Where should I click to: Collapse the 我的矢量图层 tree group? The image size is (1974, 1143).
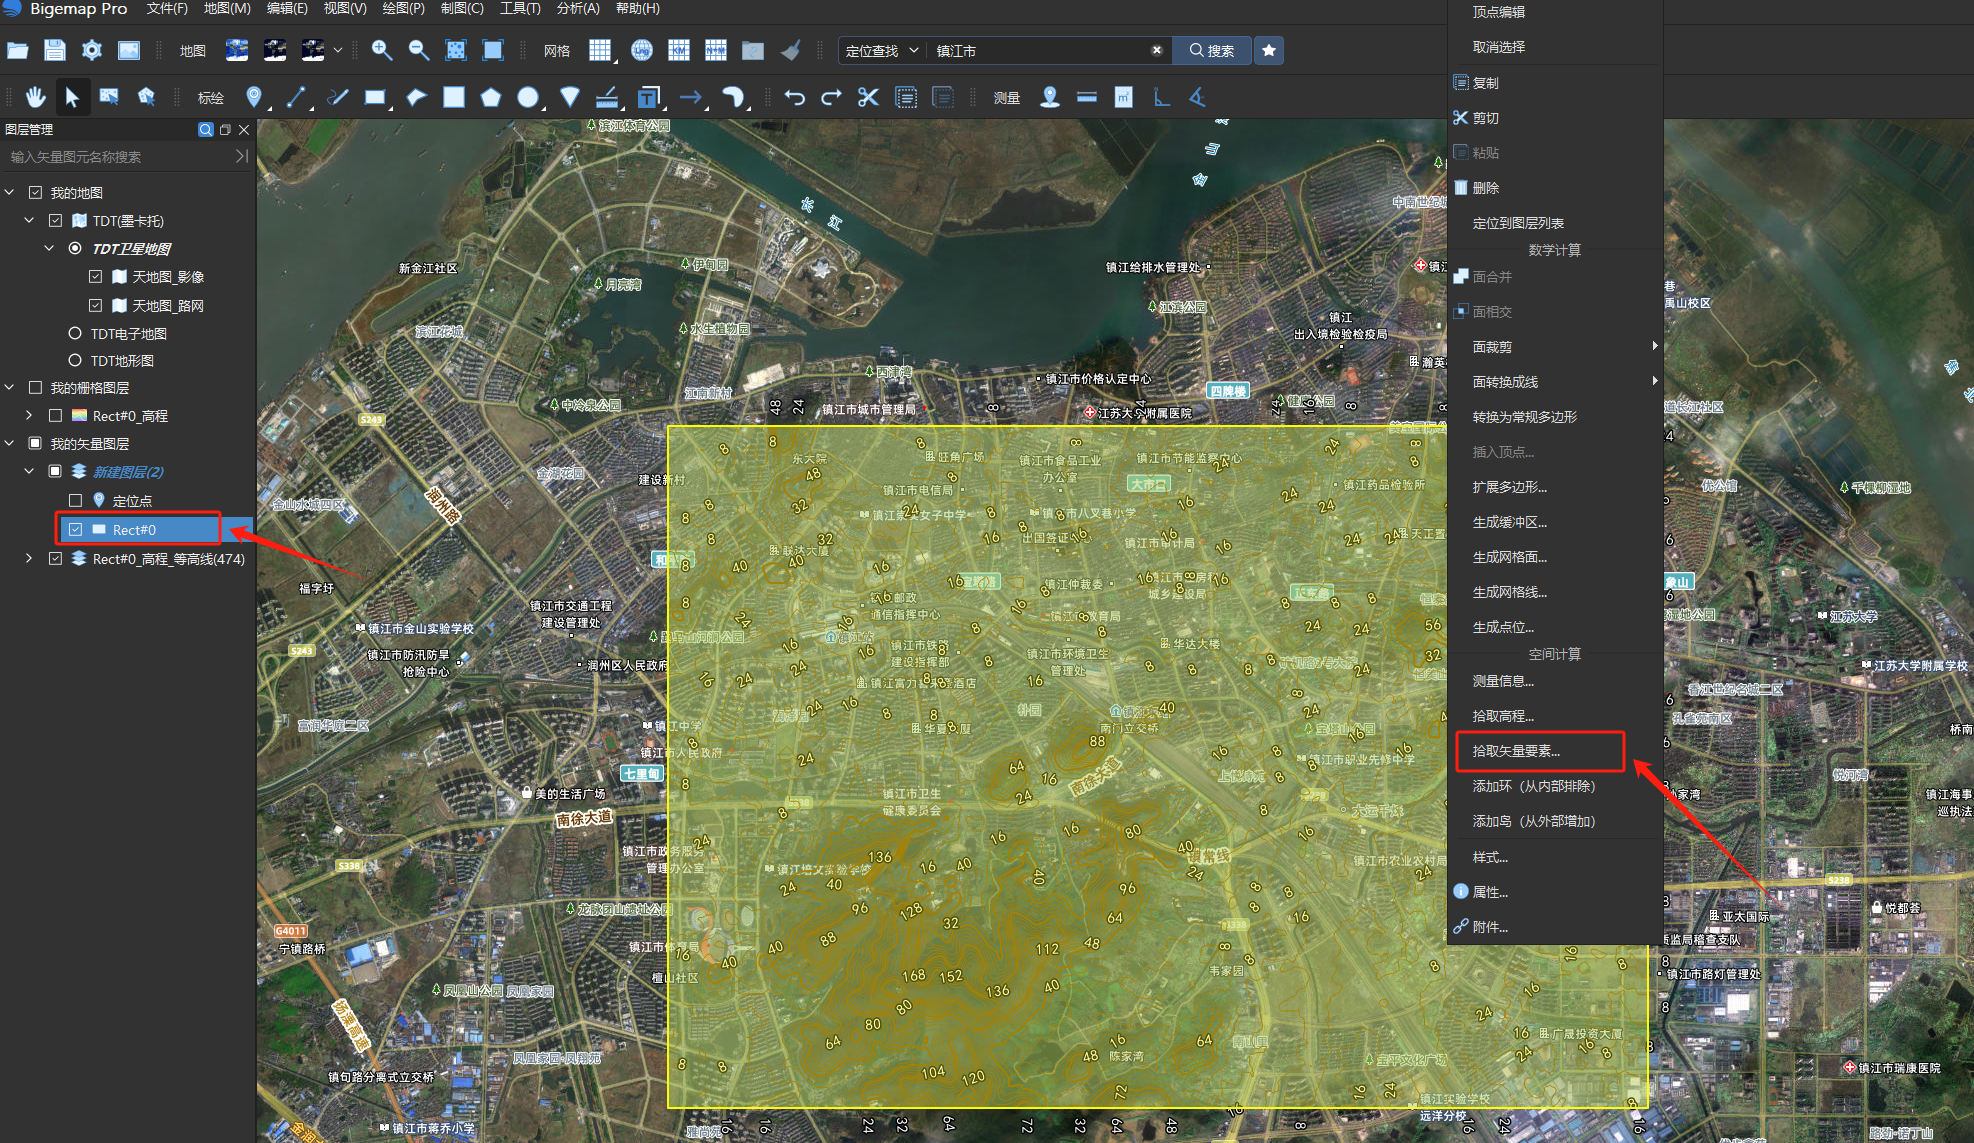point(10,443)
